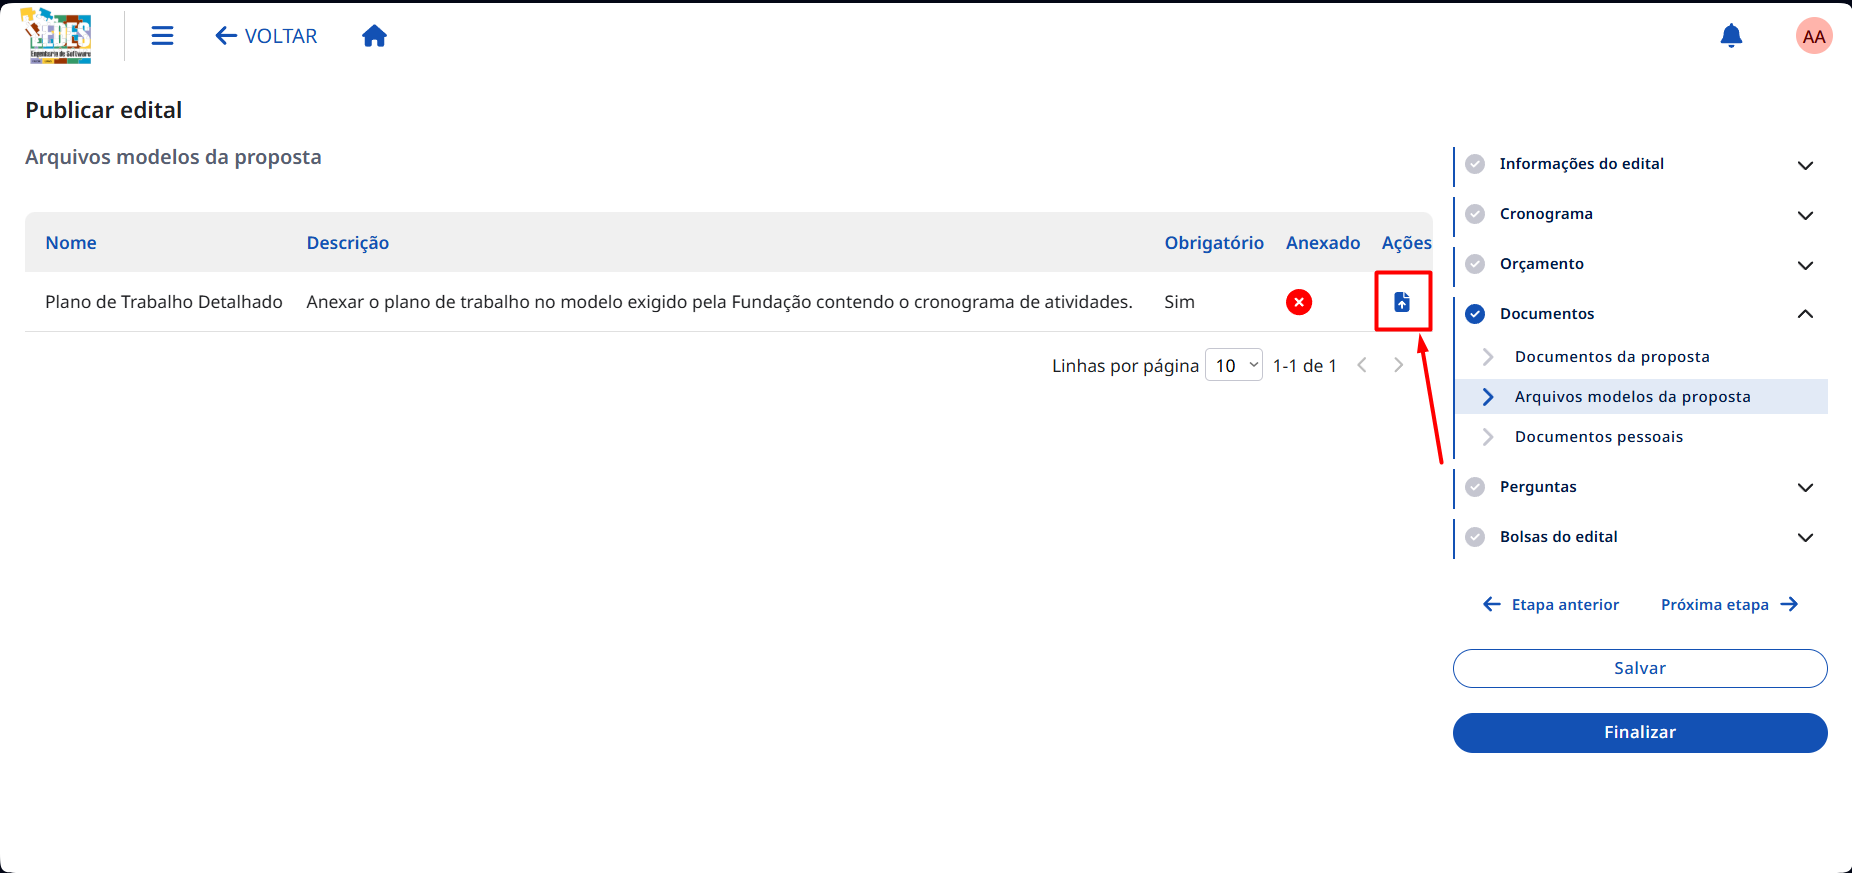Click Informações do edital step status icon
This screenshot has height=873, width=1852.
coord(1475,164)
